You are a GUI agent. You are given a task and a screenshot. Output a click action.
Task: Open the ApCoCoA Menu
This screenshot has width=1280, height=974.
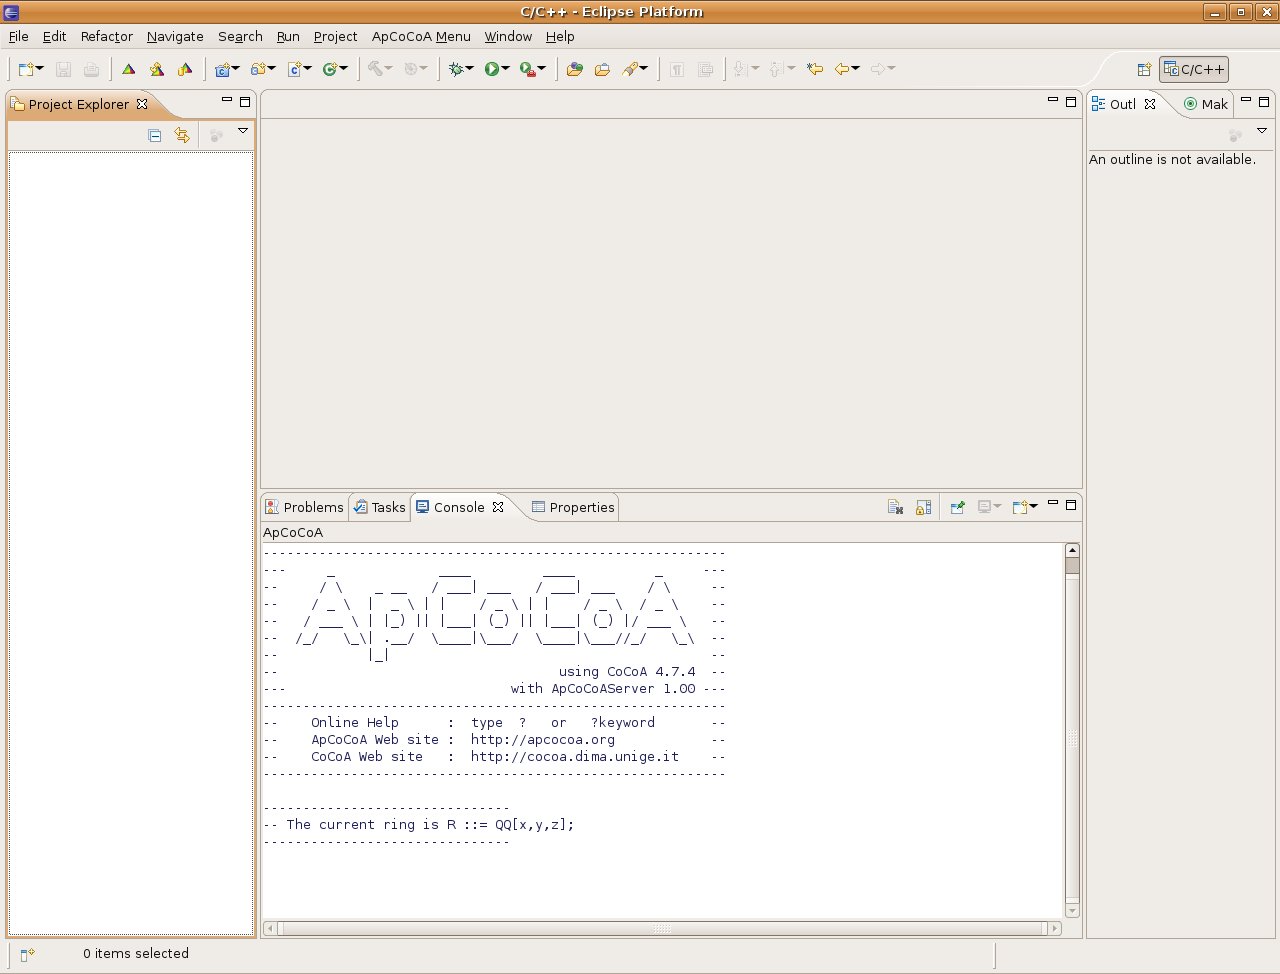coord(421,36)
